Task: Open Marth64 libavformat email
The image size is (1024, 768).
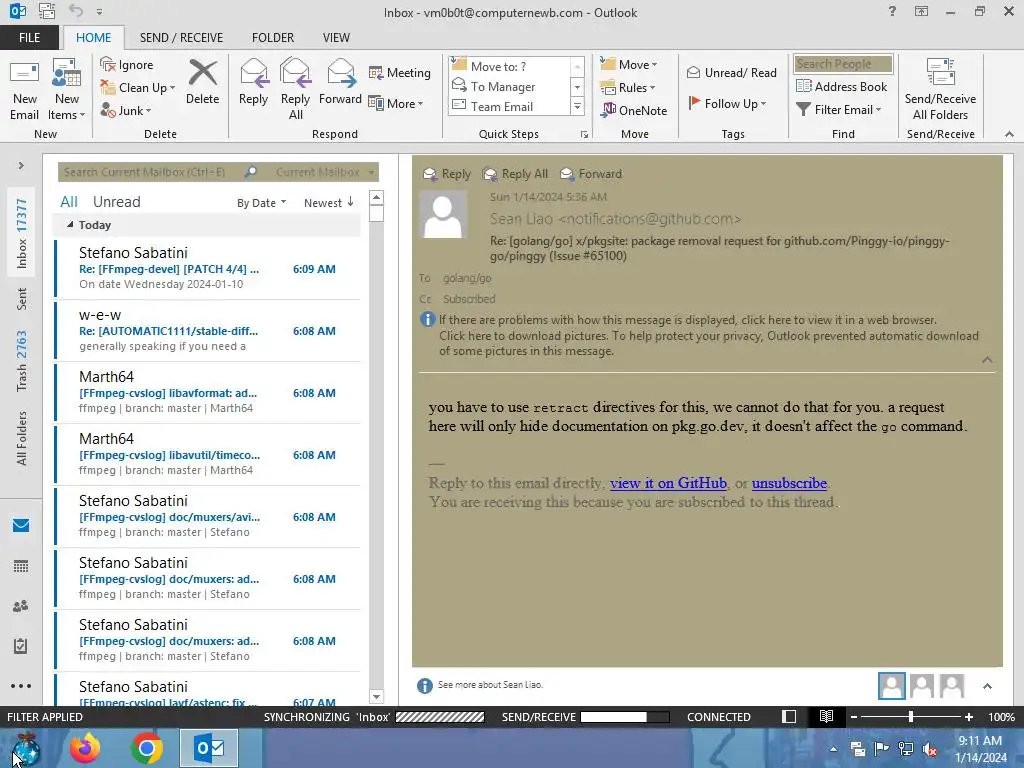Action: coord(208,393)
